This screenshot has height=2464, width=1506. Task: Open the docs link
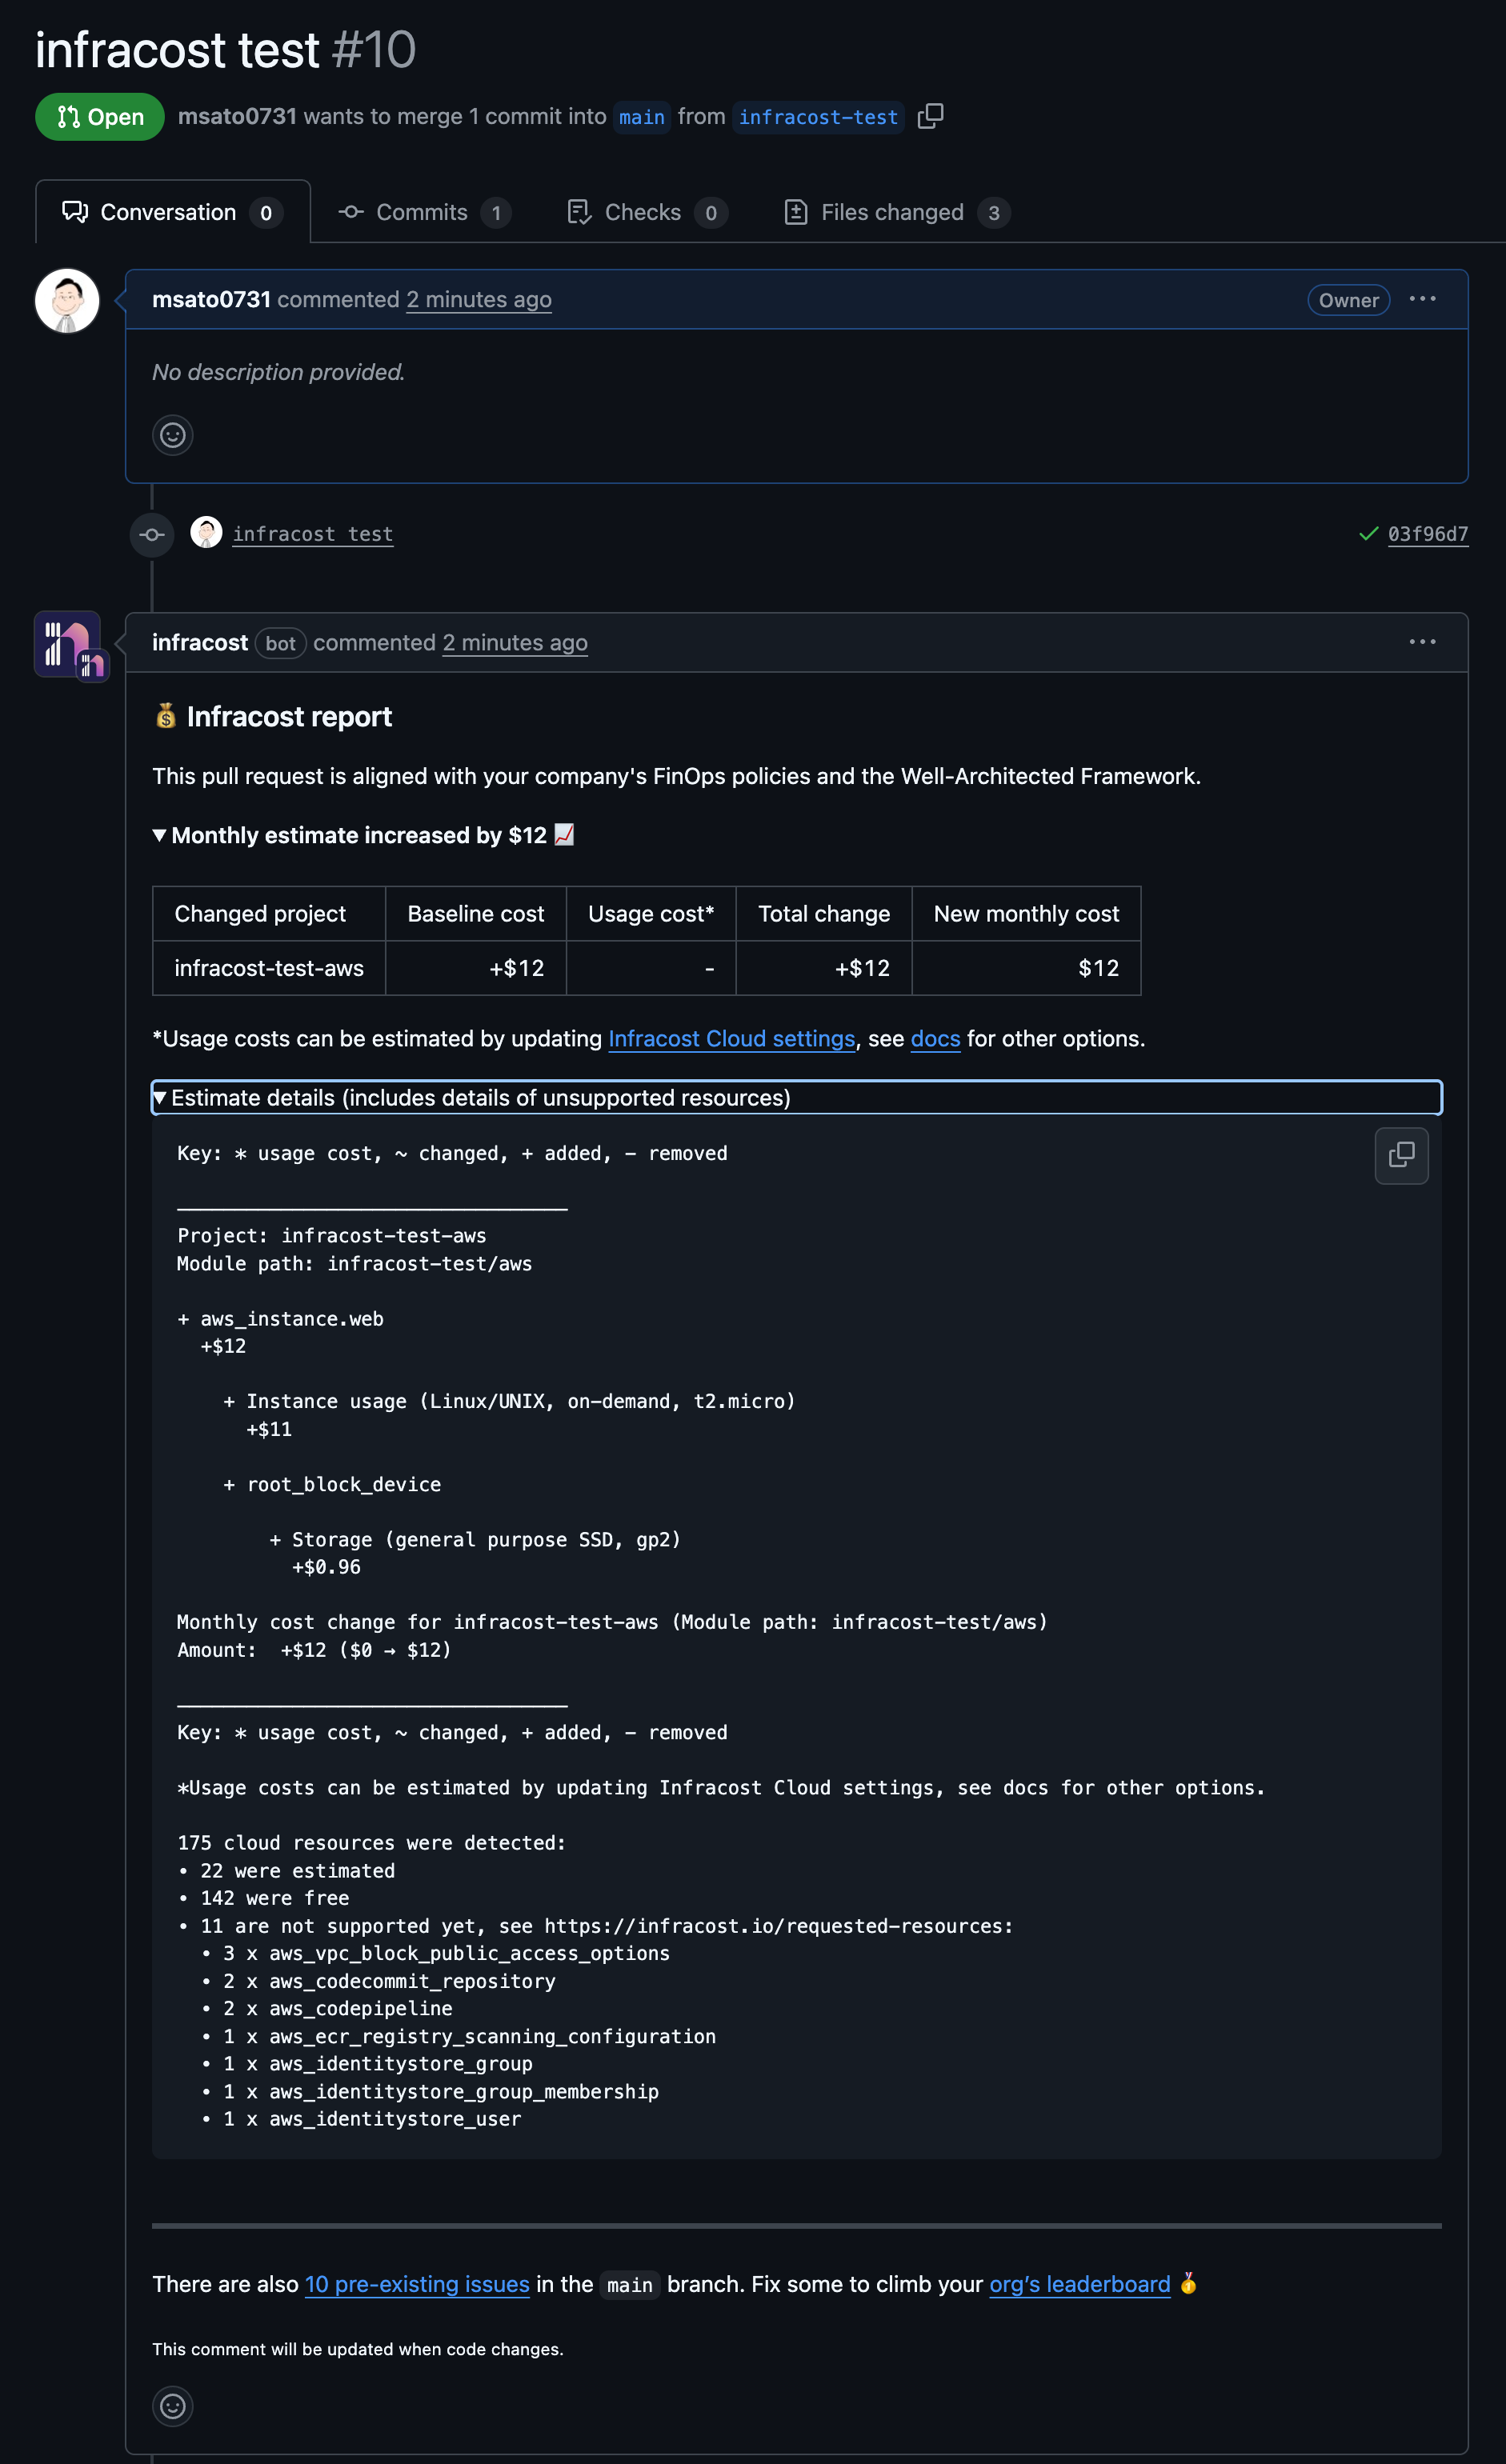point(935,1039)
